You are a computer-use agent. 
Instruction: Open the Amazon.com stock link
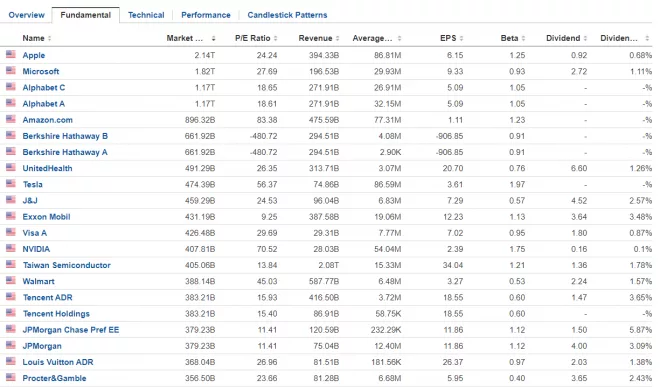[x=48, y=120]
